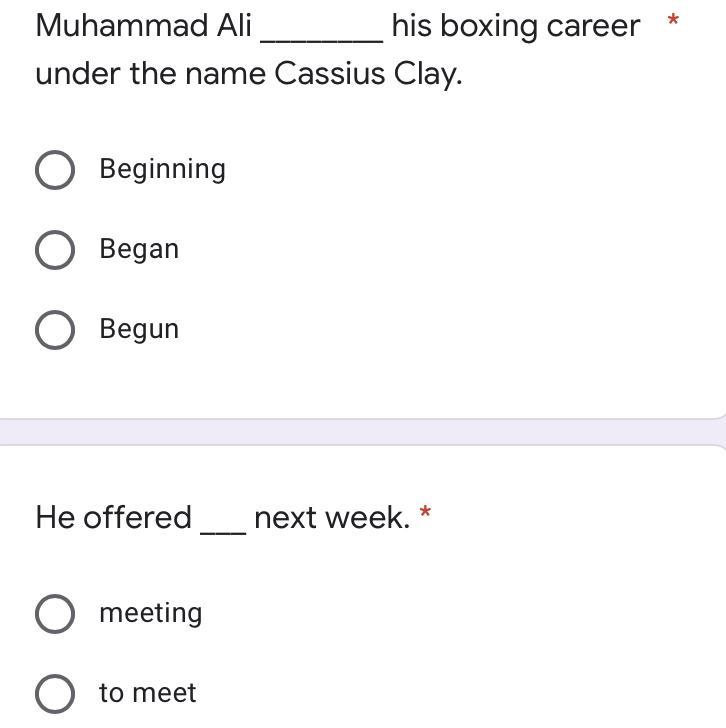
Task: Click the words 'his boxing career'
Action: 515,26
